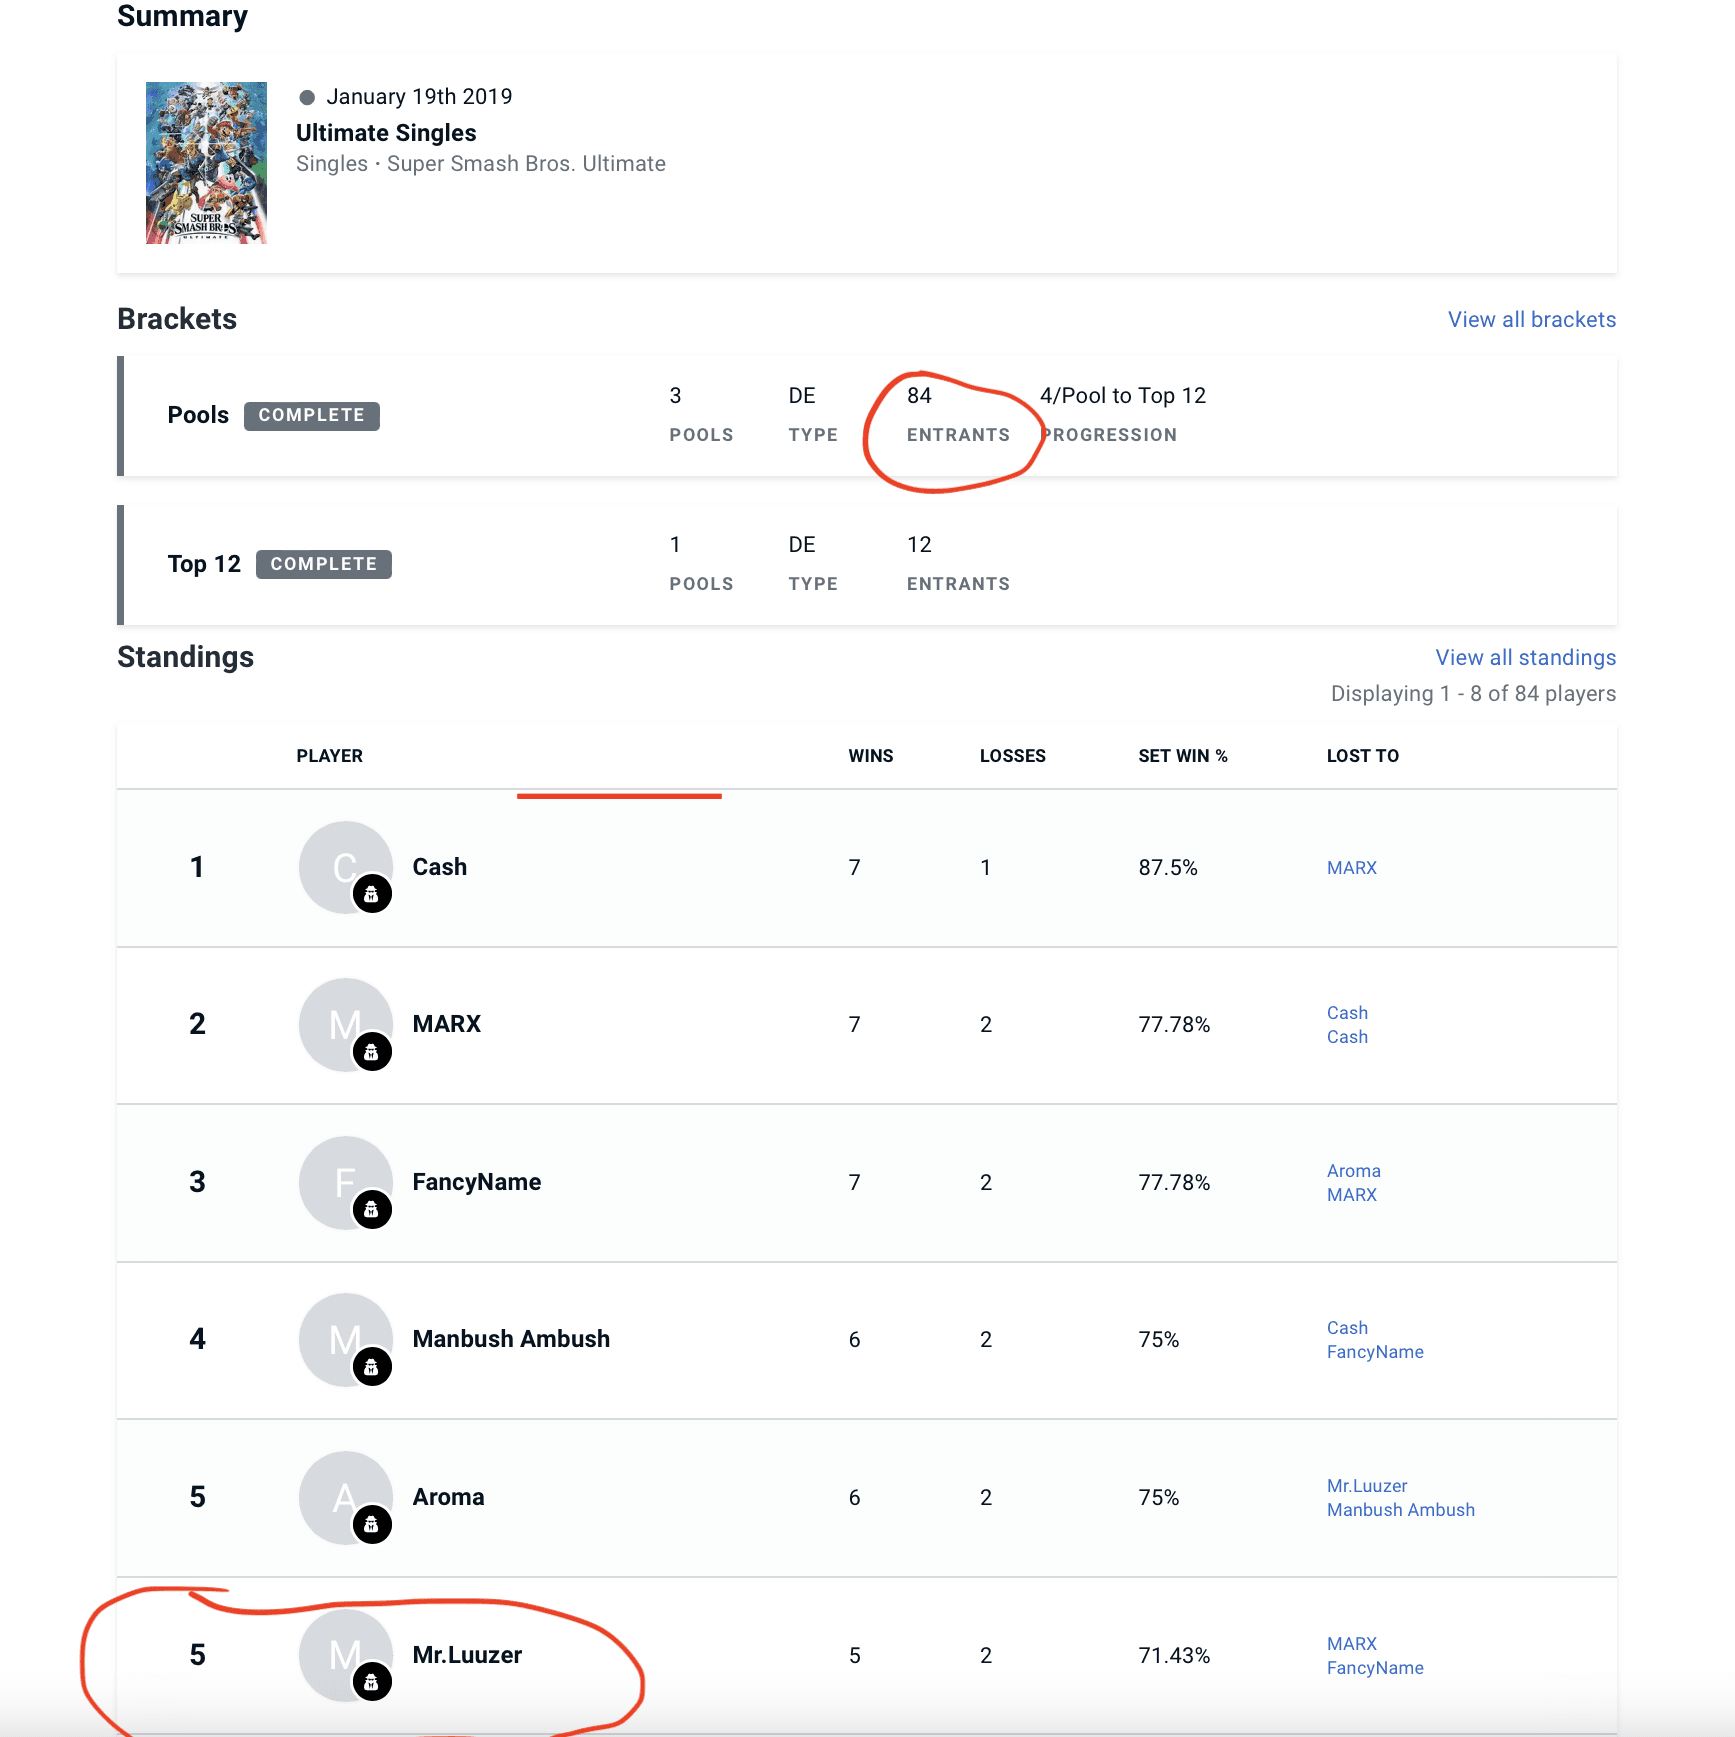Select player name MARX in standings
Viewport: 1735px width, 1737px height.
(447, 1024)
